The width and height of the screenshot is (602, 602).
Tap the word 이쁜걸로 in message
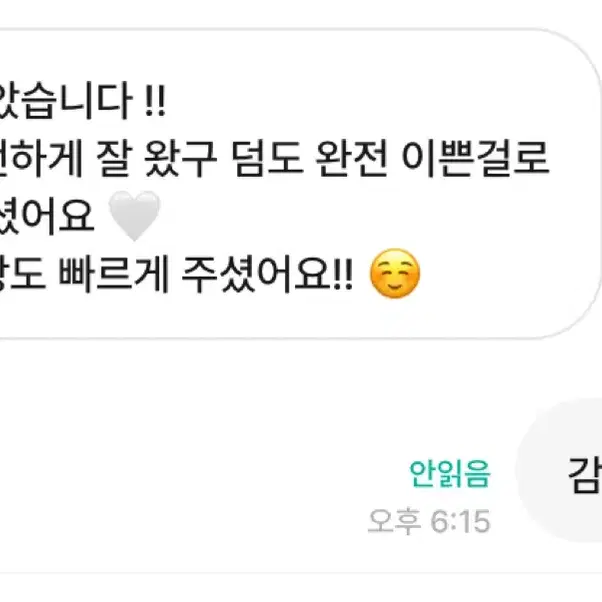click(475, 159)
